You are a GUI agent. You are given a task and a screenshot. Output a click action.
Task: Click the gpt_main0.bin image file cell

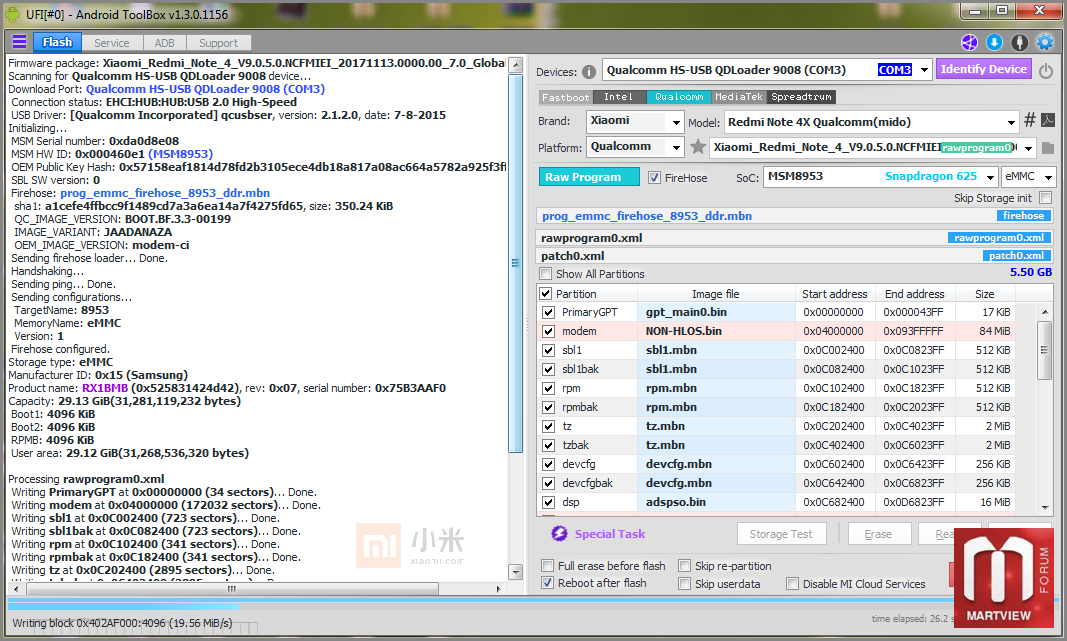[x=717, y=312]
